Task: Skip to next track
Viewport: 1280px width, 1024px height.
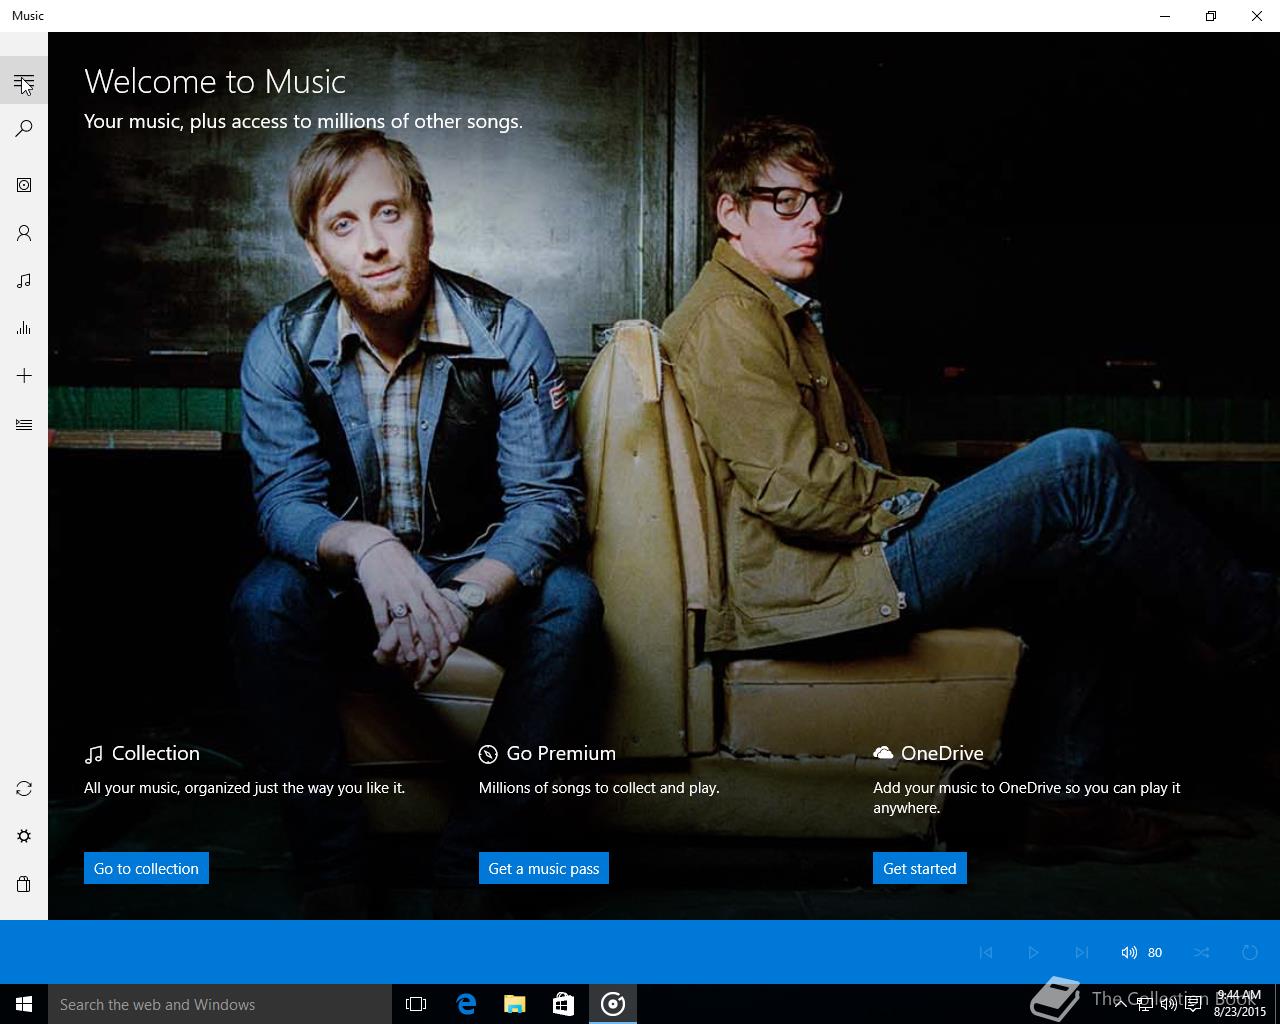Action: pyautogui.click(x=1081, y=952)
